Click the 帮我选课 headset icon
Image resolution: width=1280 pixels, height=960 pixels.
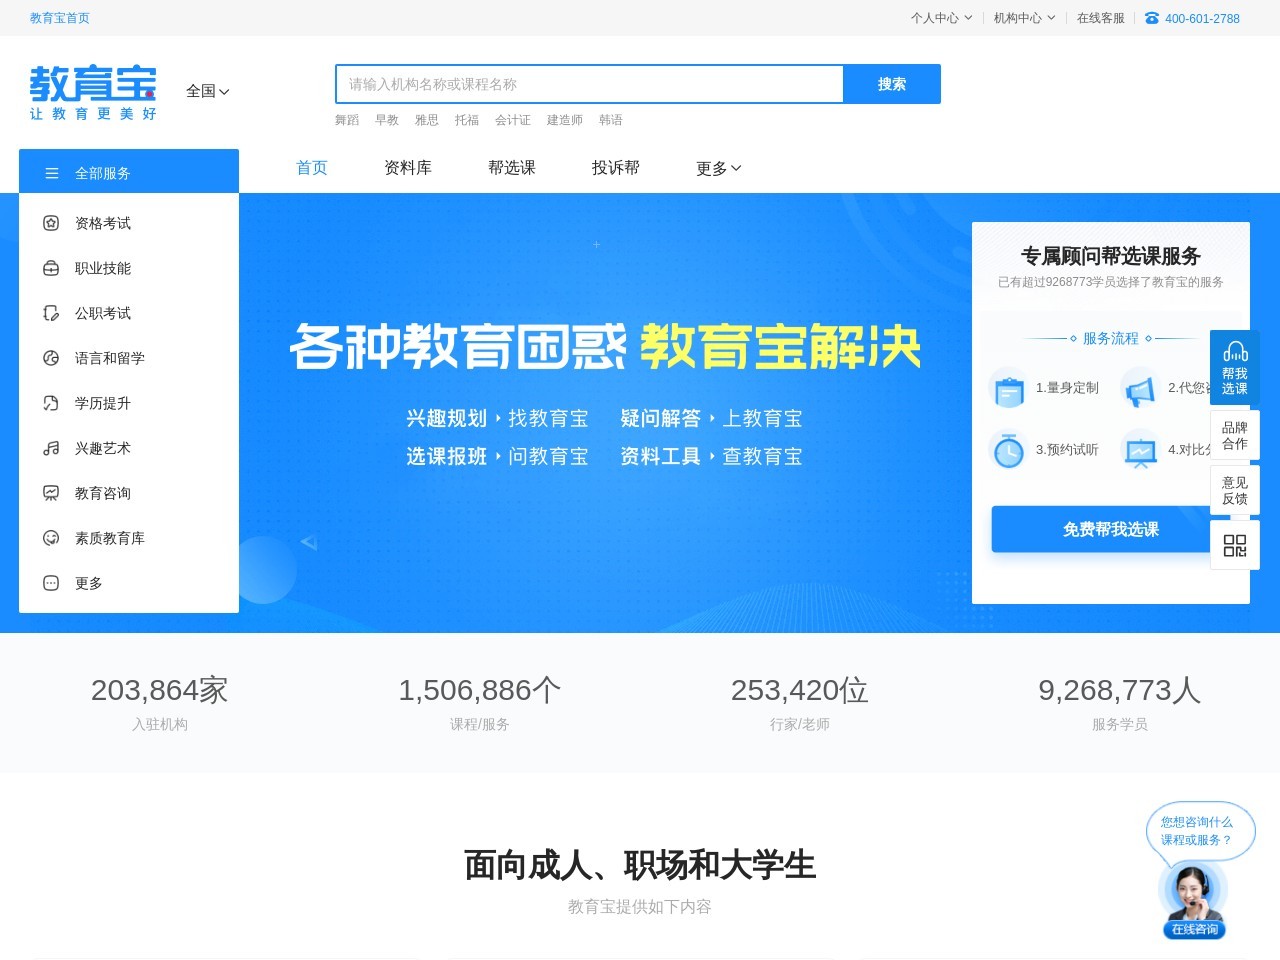1235,352
